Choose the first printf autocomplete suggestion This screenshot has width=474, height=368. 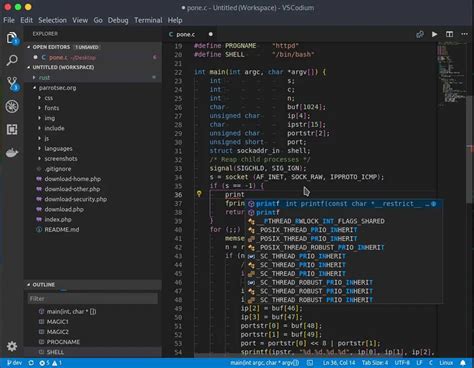coord(345,204)
